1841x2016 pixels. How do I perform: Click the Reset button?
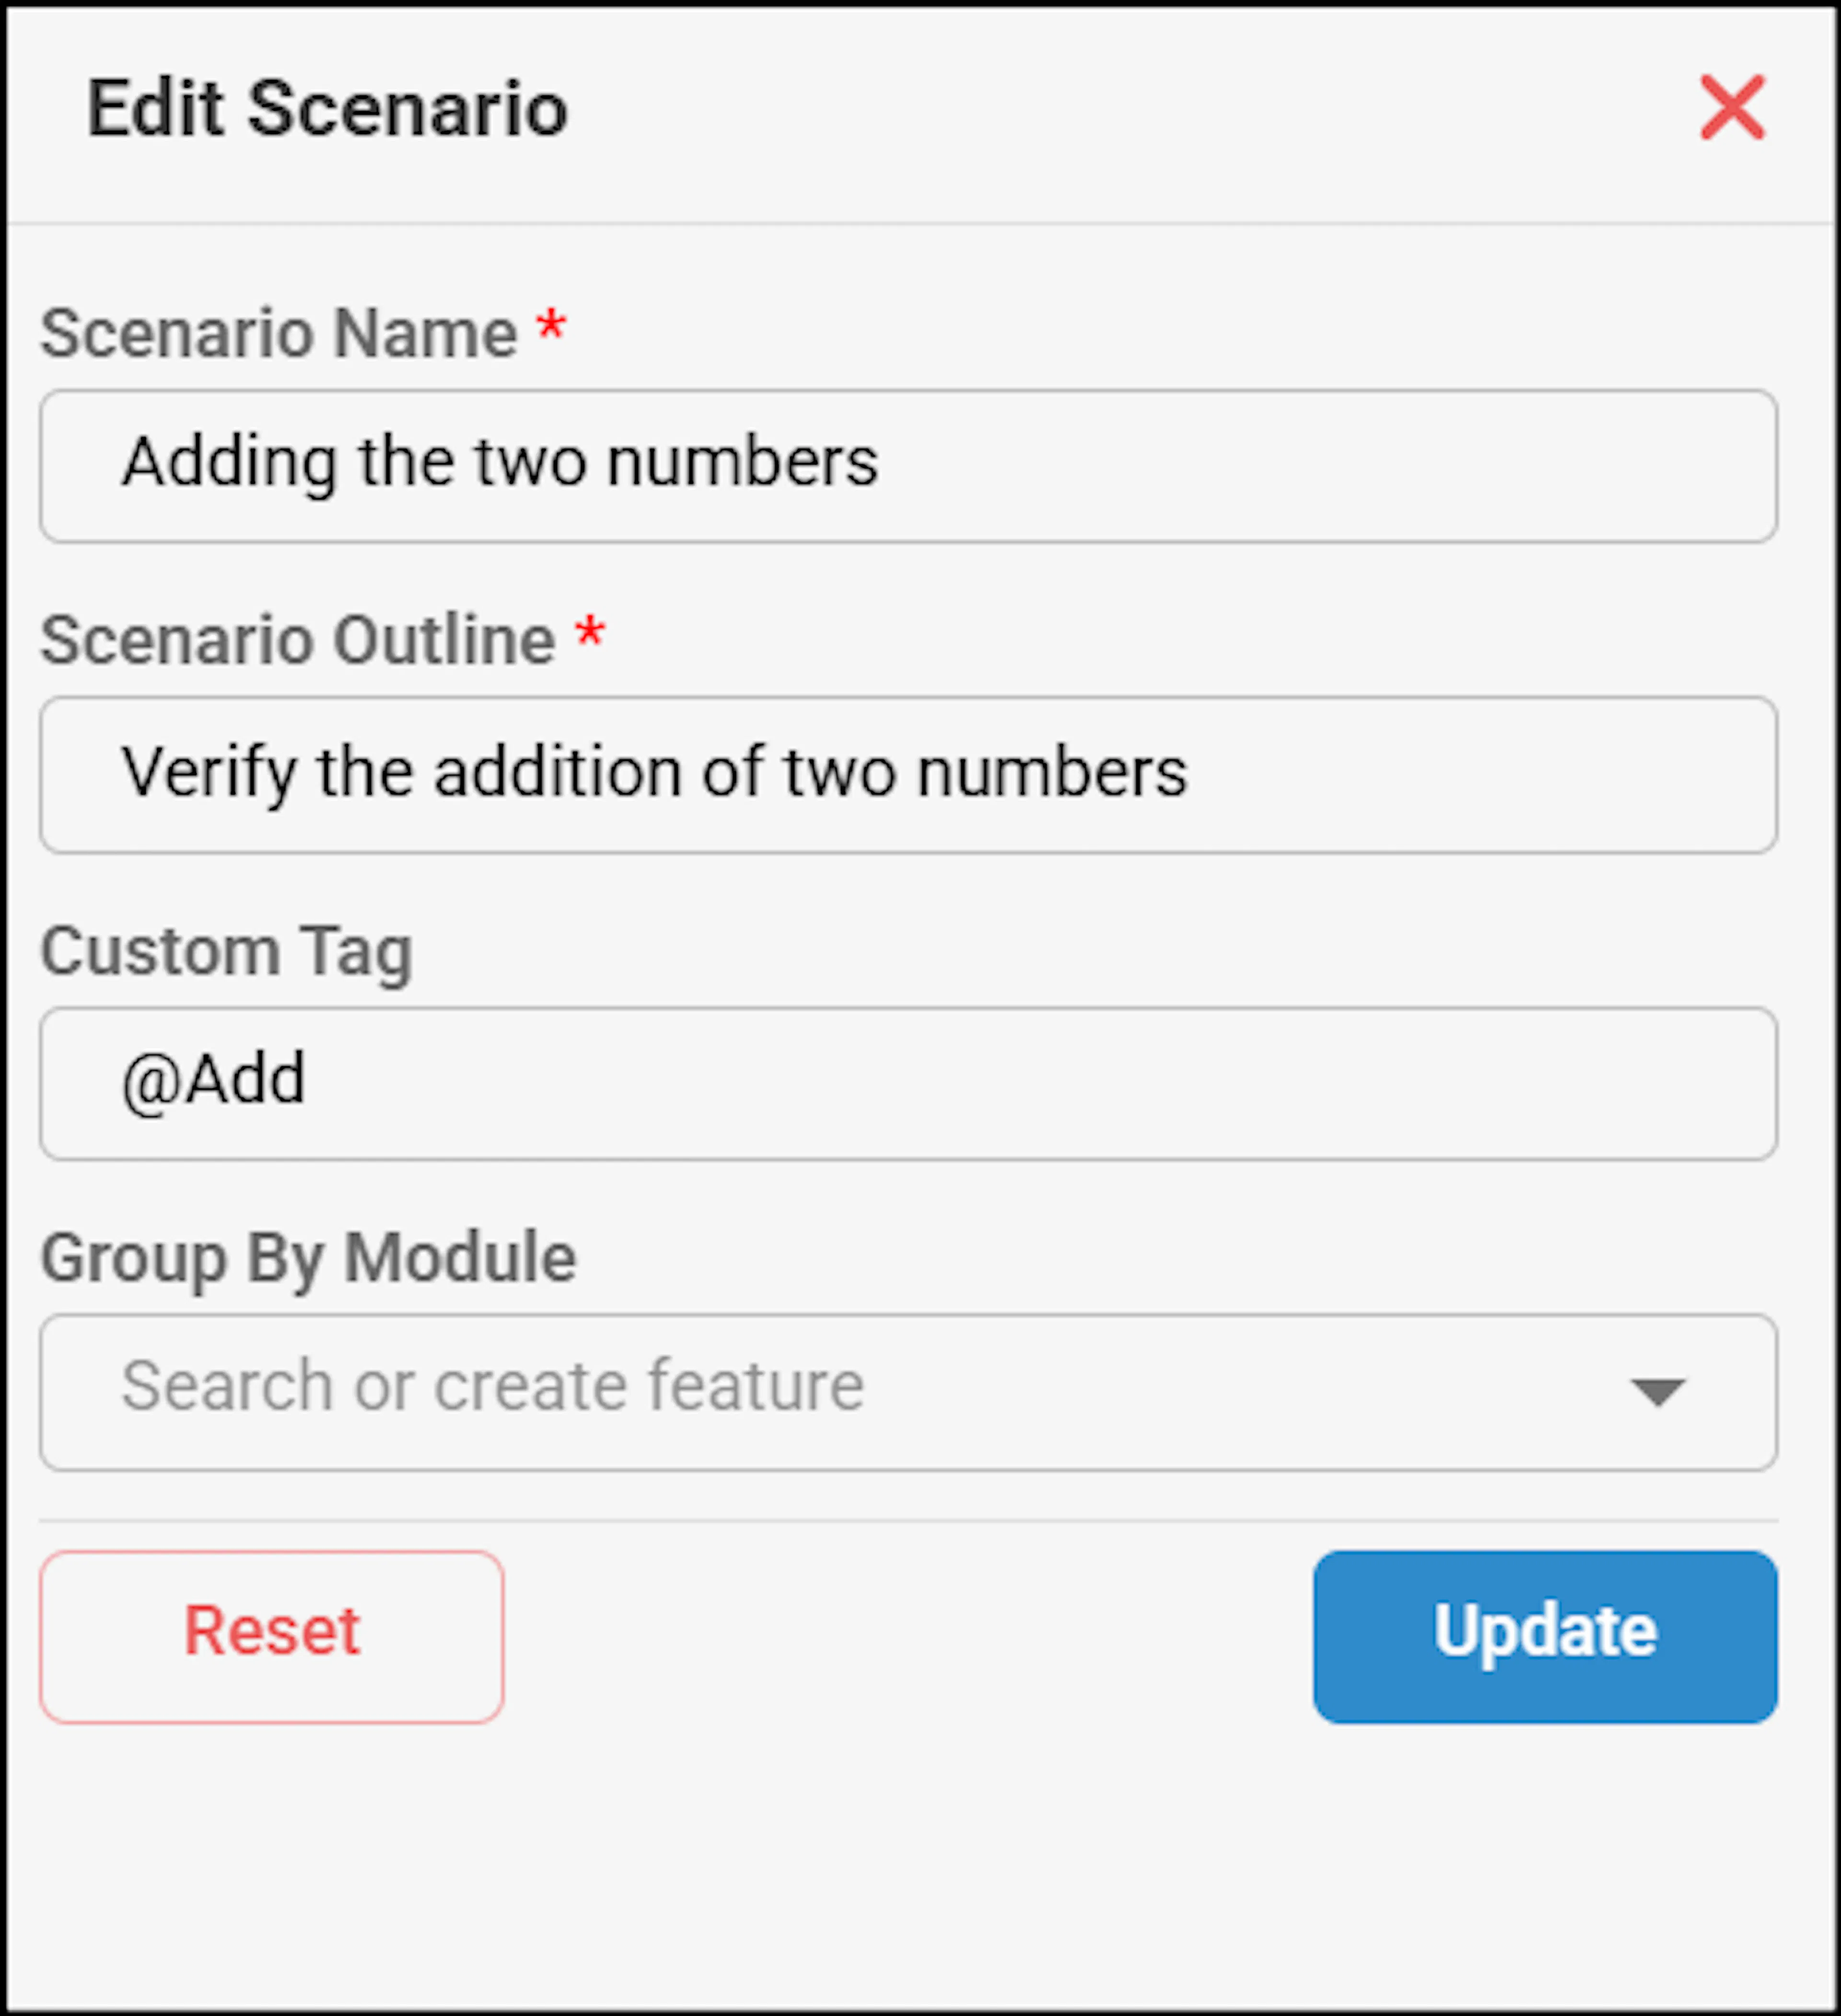tap(272, 1637)
